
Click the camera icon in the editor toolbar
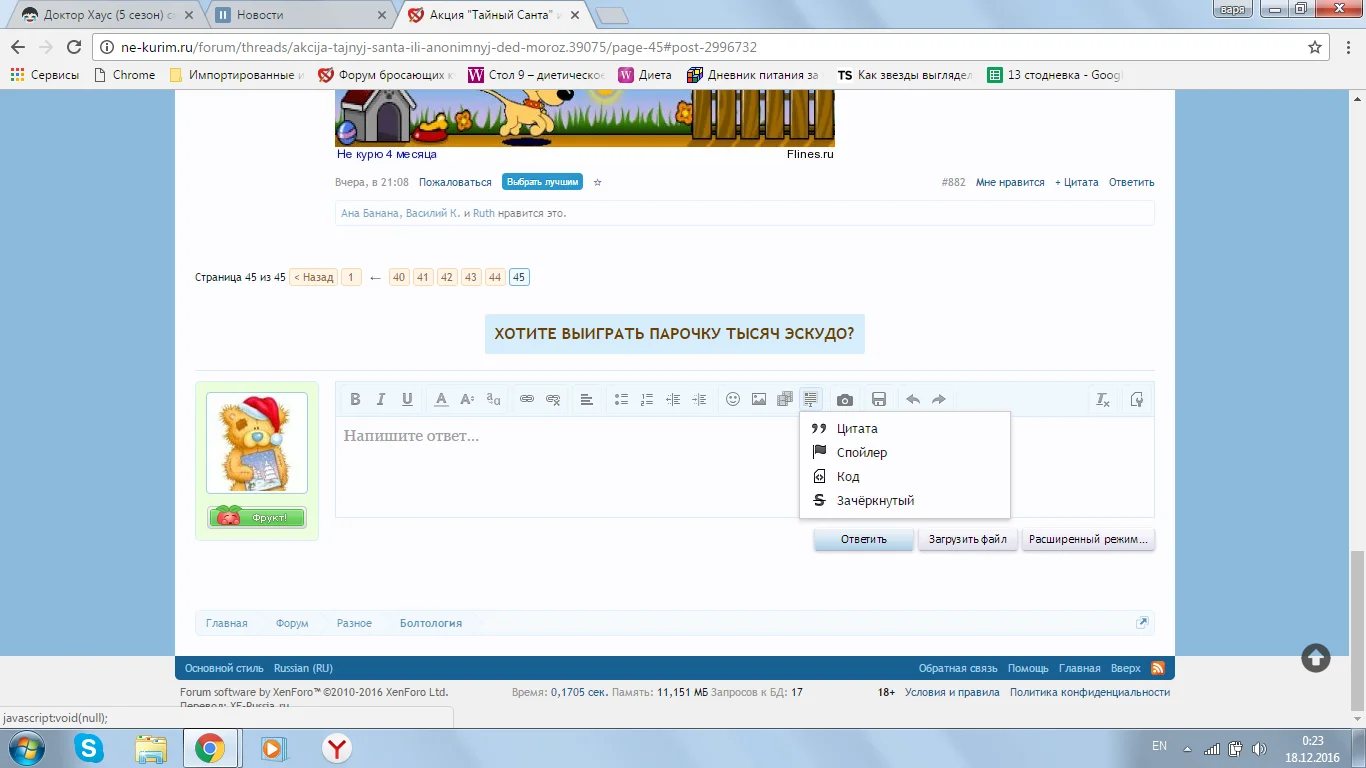point(845,399)
